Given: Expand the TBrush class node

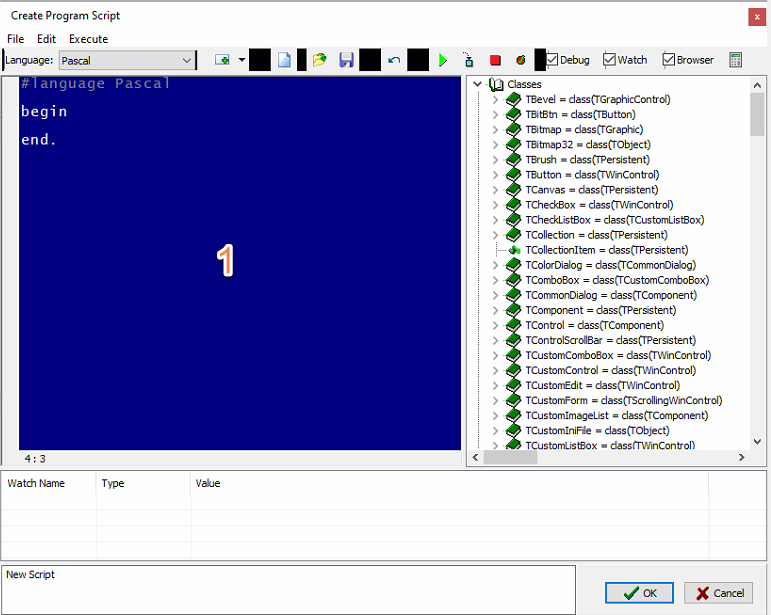Looking at the screenshot, I should pos(495,160).
